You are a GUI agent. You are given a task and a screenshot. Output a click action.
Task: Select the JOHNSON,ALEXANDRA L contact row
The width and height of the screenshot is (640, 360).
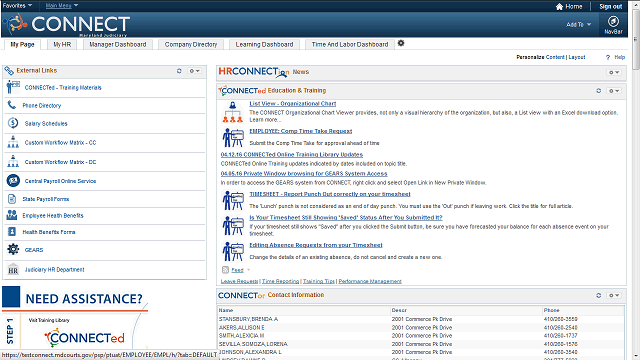pos(421,352)
